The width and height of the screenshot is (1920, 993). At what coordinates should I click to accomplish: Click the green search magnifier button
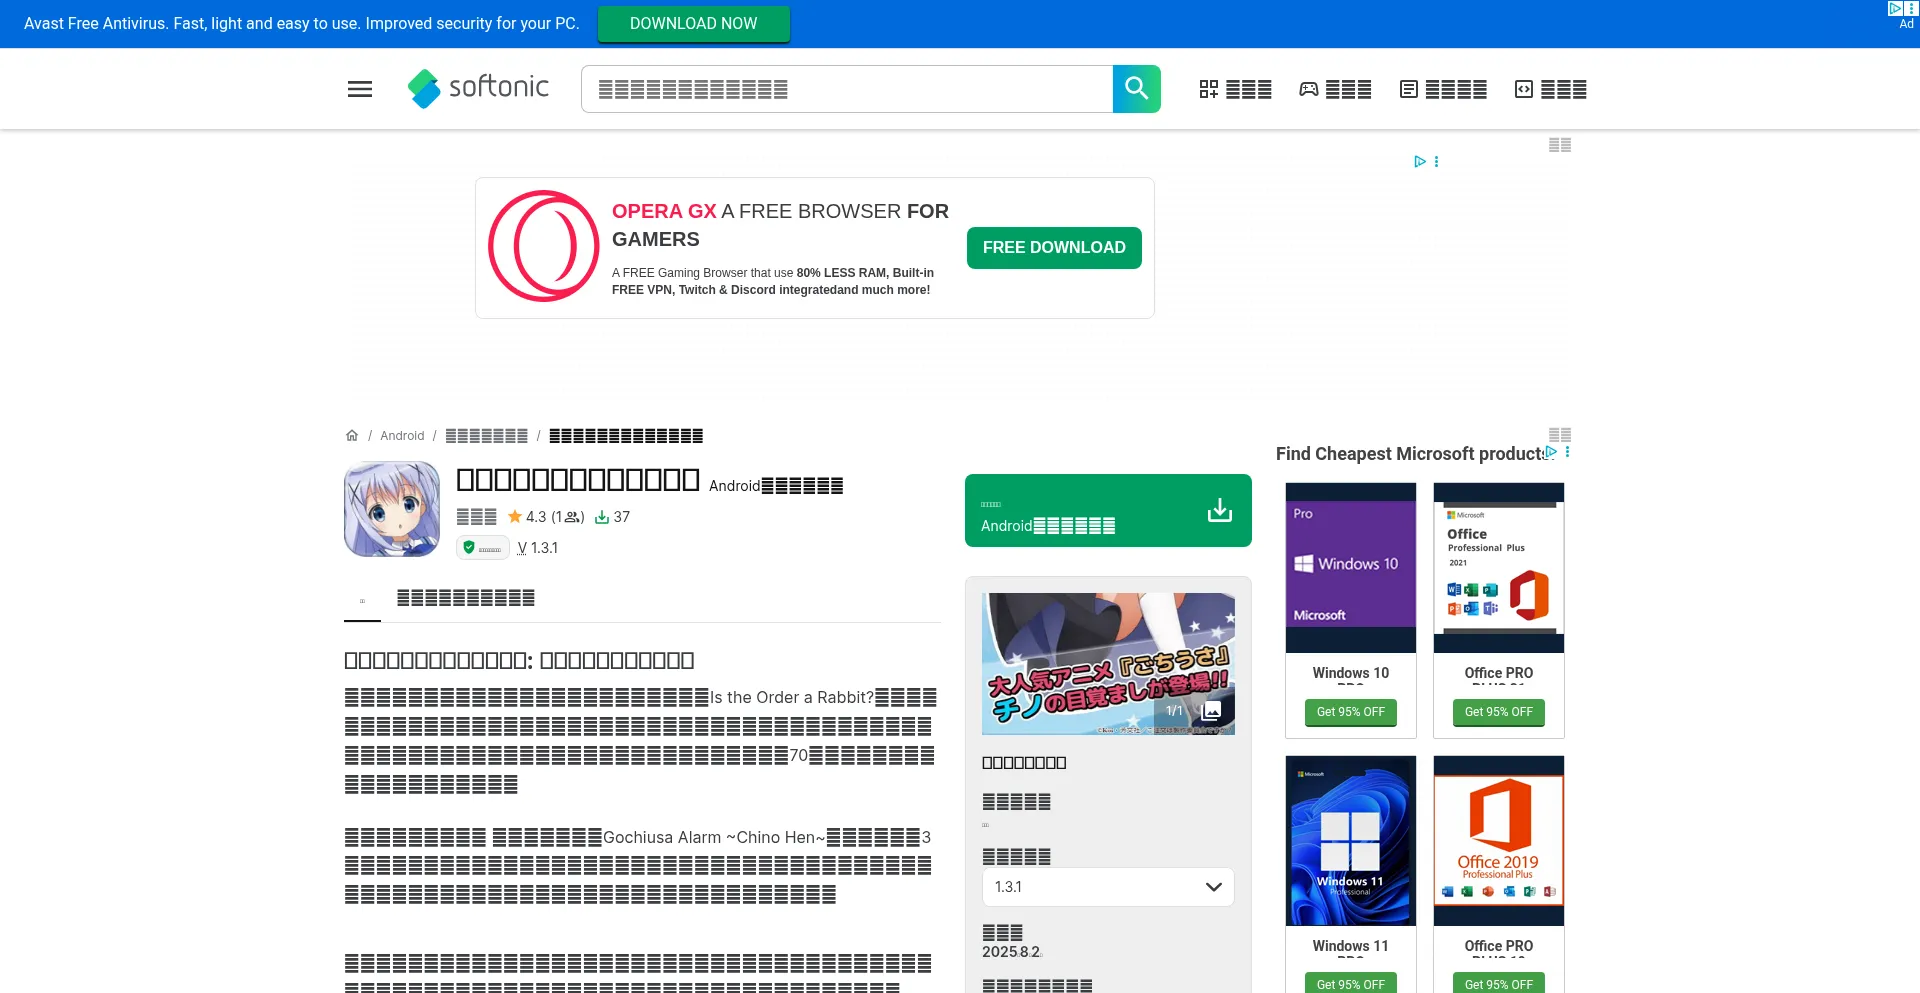point(1136,89)
